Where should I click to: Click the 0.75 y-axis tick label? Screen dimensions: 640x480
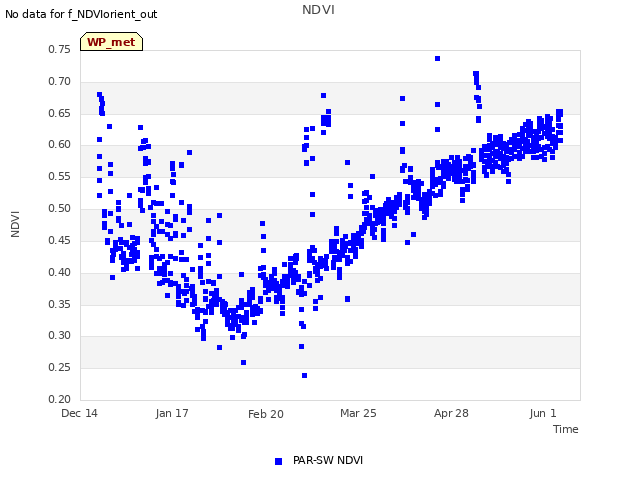(x=59, y=49)
